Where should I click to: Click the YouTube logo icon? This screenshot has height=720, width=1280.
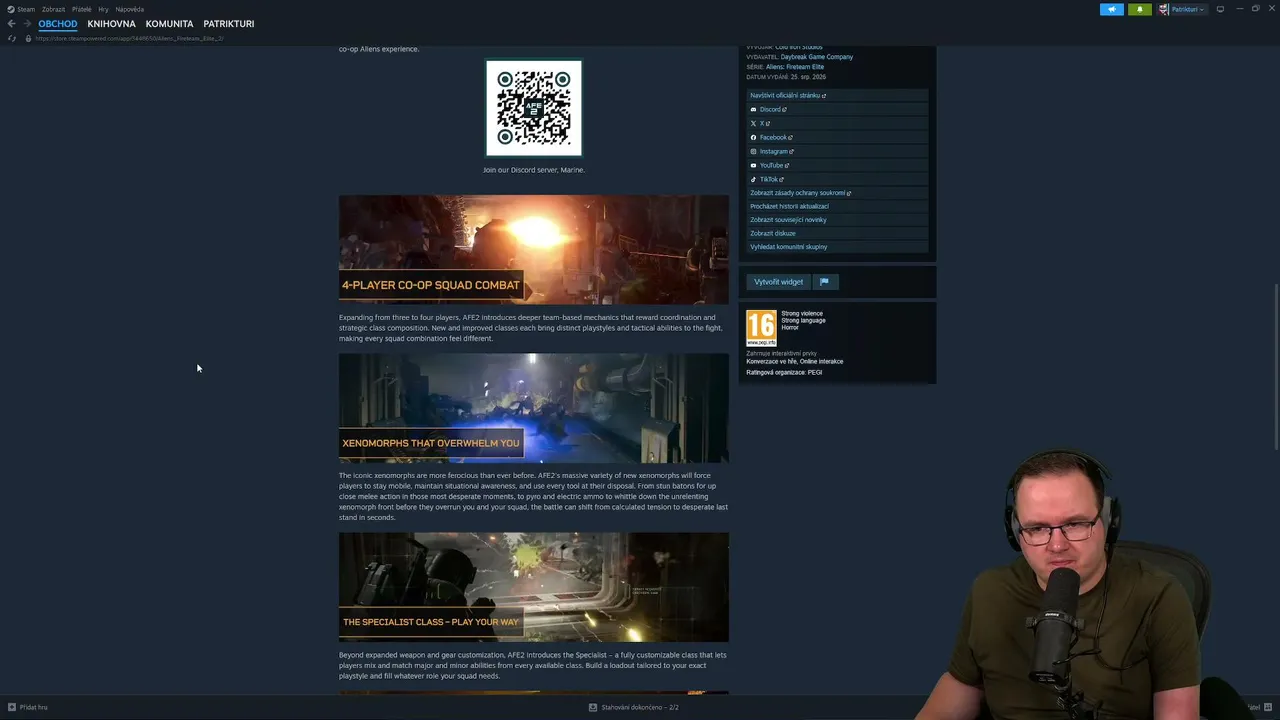pos(753,166)
